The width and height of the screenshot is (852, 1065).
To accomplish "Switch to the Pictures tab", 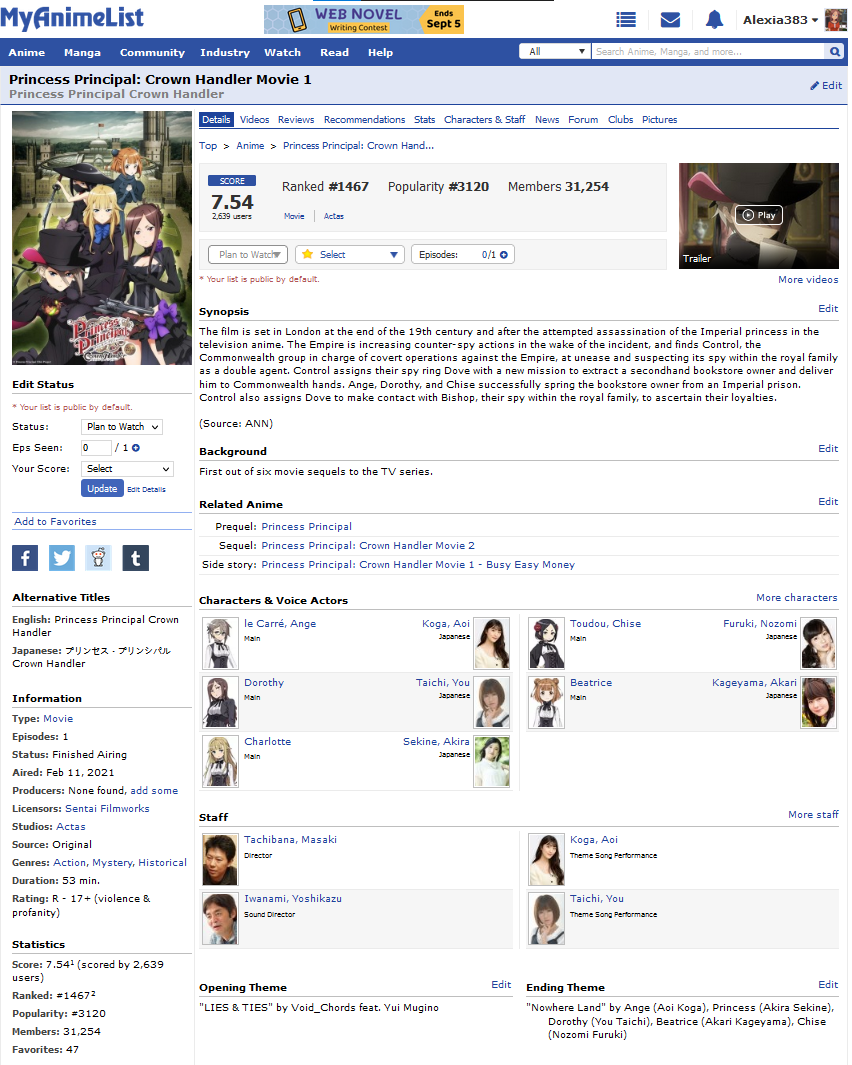I will (x=660, y=120).
